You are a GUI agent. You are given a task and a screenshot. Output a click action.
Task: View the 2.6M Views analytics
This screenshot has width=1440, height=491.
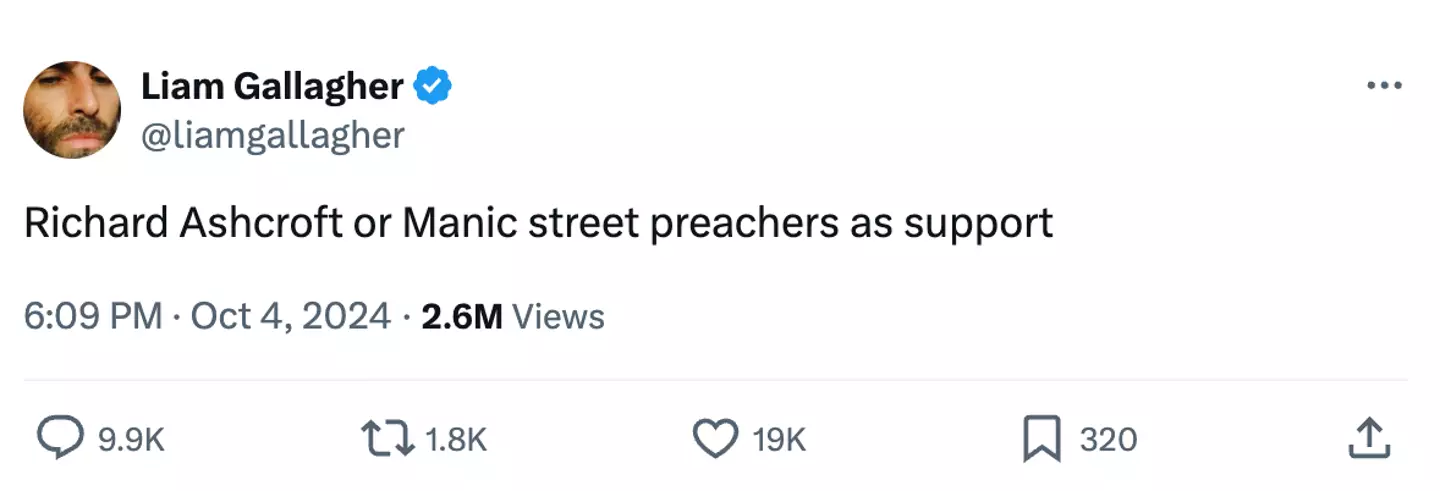[x=512, y=317]
